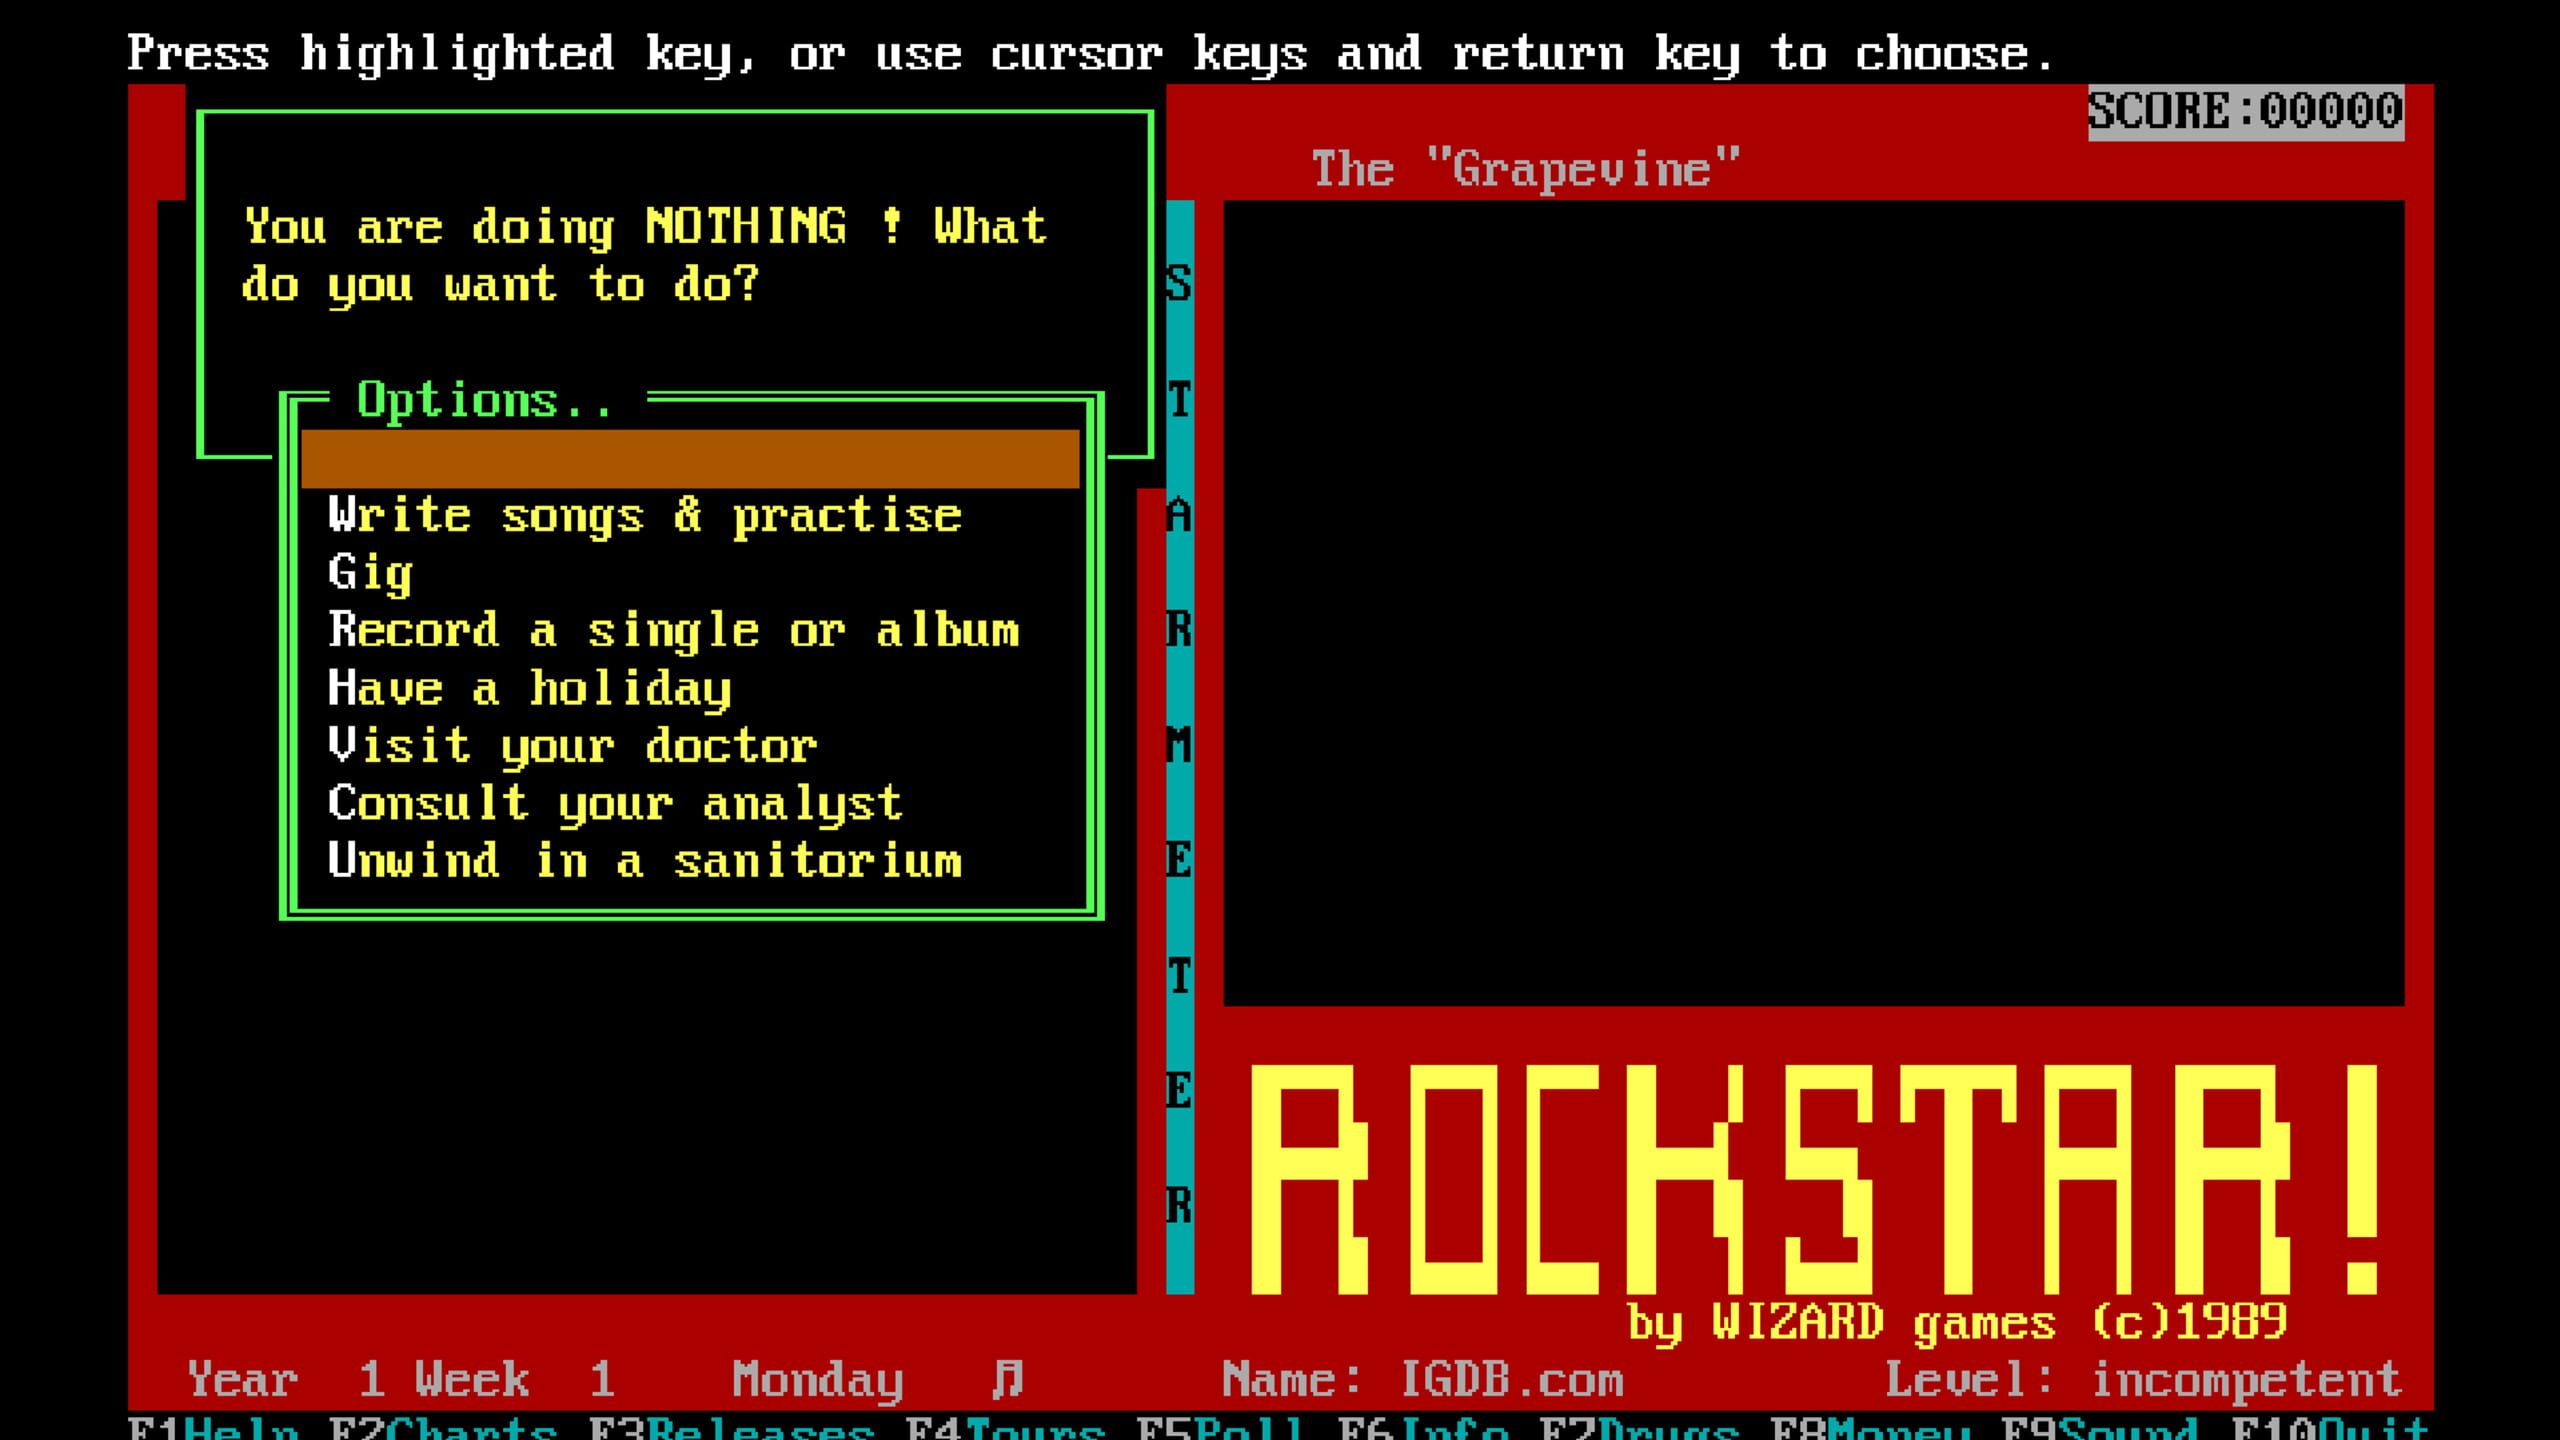View F3 Releases list
Image resolution: width=2560 pixels, height=1440 pixels.
click(732, 1428)
